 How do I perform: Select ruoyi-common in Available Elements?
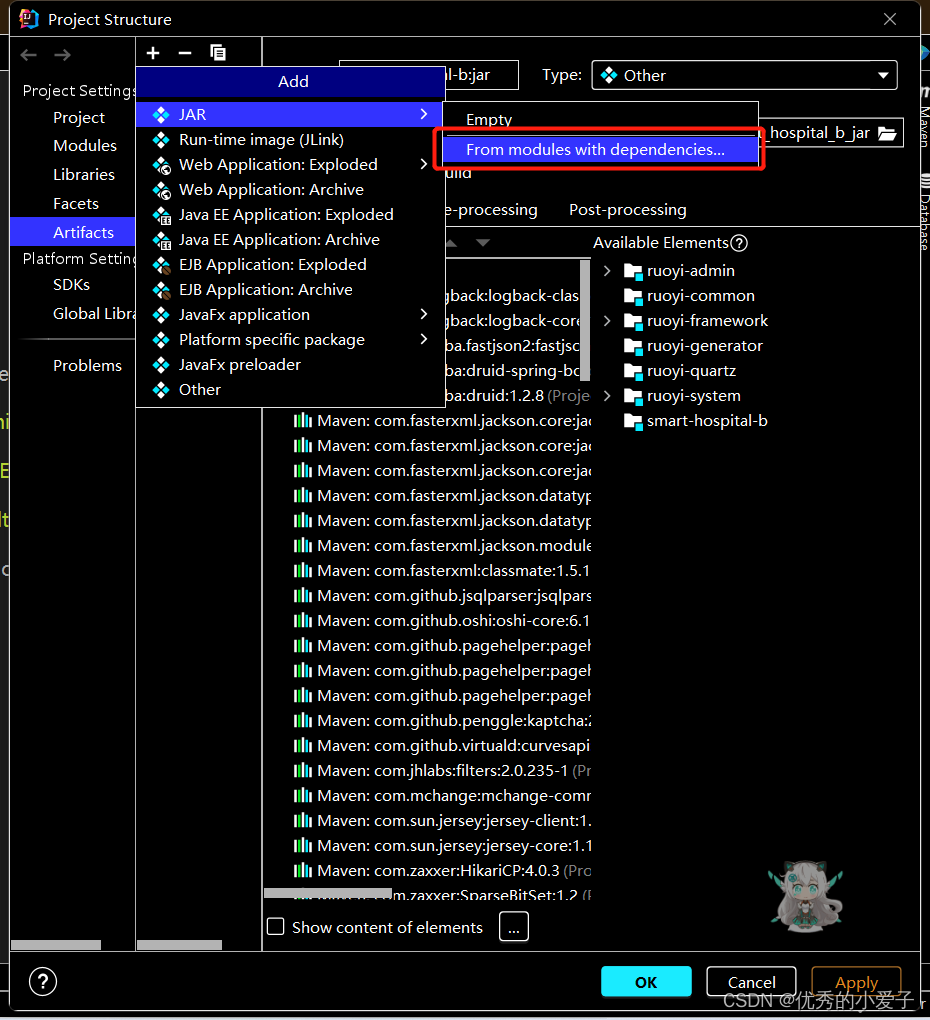click(x=700, y=296)
